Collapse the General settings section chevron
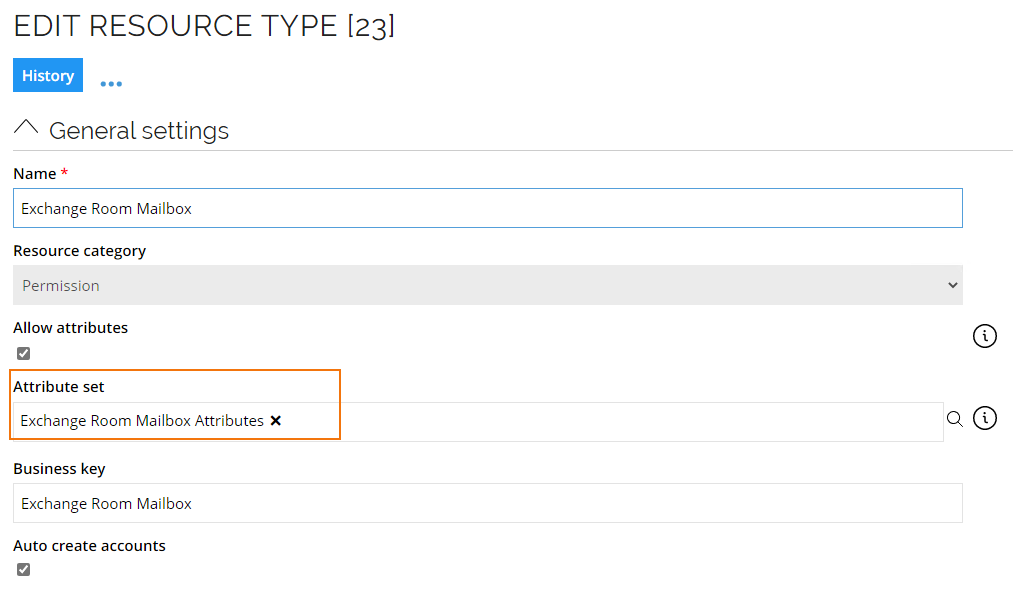The width and height of the screenshot is (1031, 609). coord(26,127)
